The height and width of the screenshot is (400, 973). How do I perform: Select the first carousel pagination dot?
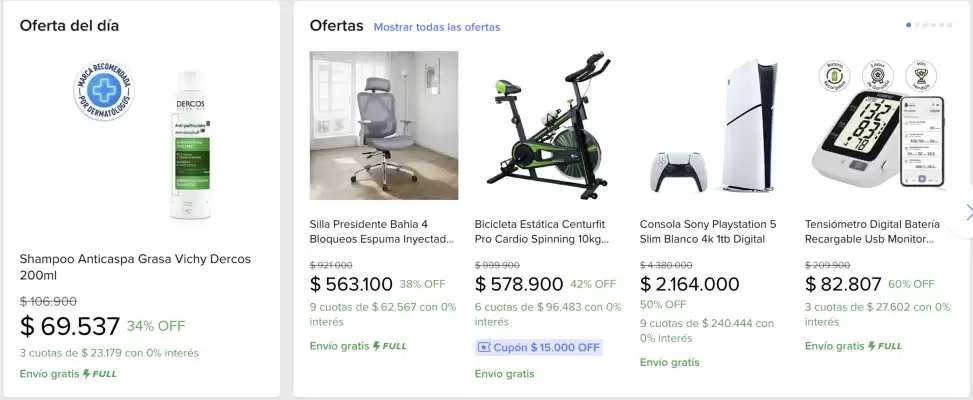click(x=908, y=25)
